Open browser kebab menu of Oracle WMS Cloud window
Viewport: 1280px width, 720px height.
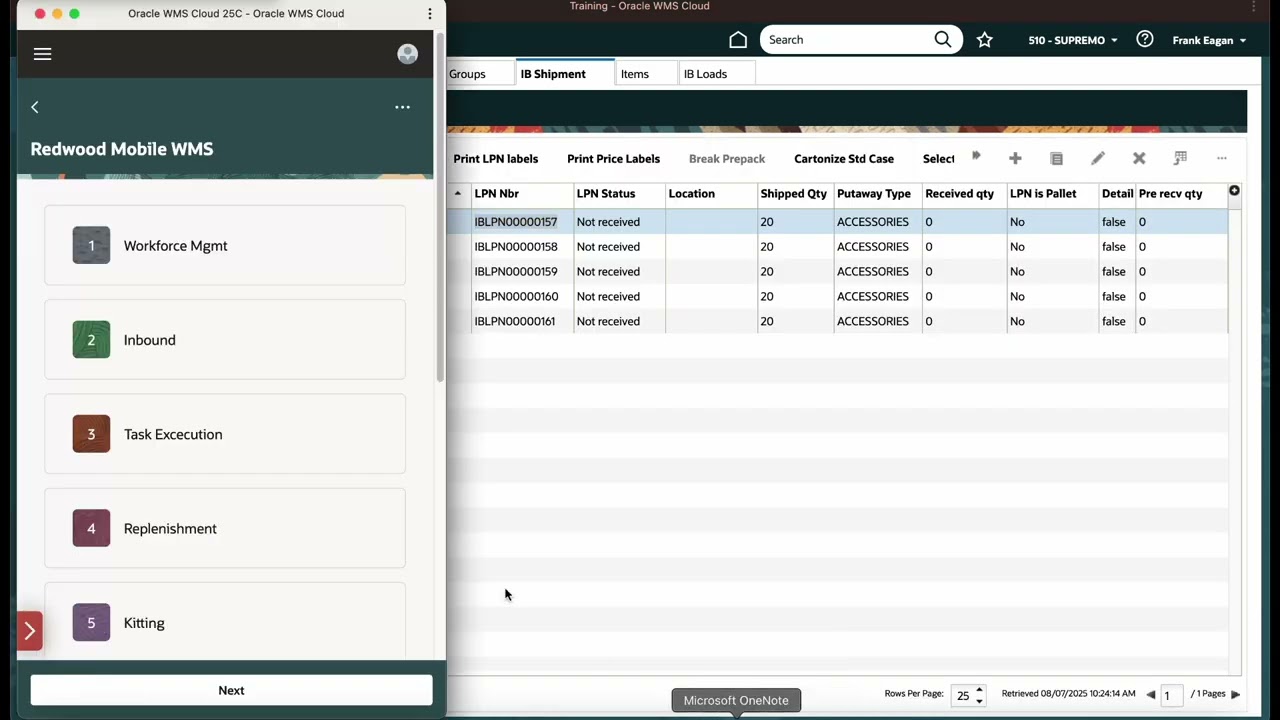coord(430,13)
